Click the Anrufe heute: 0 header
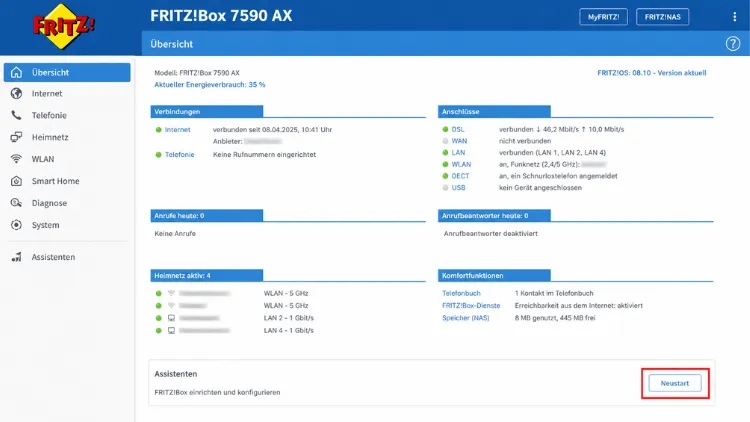Viewport: 750px width, 422px height. (x=207, y=216)
